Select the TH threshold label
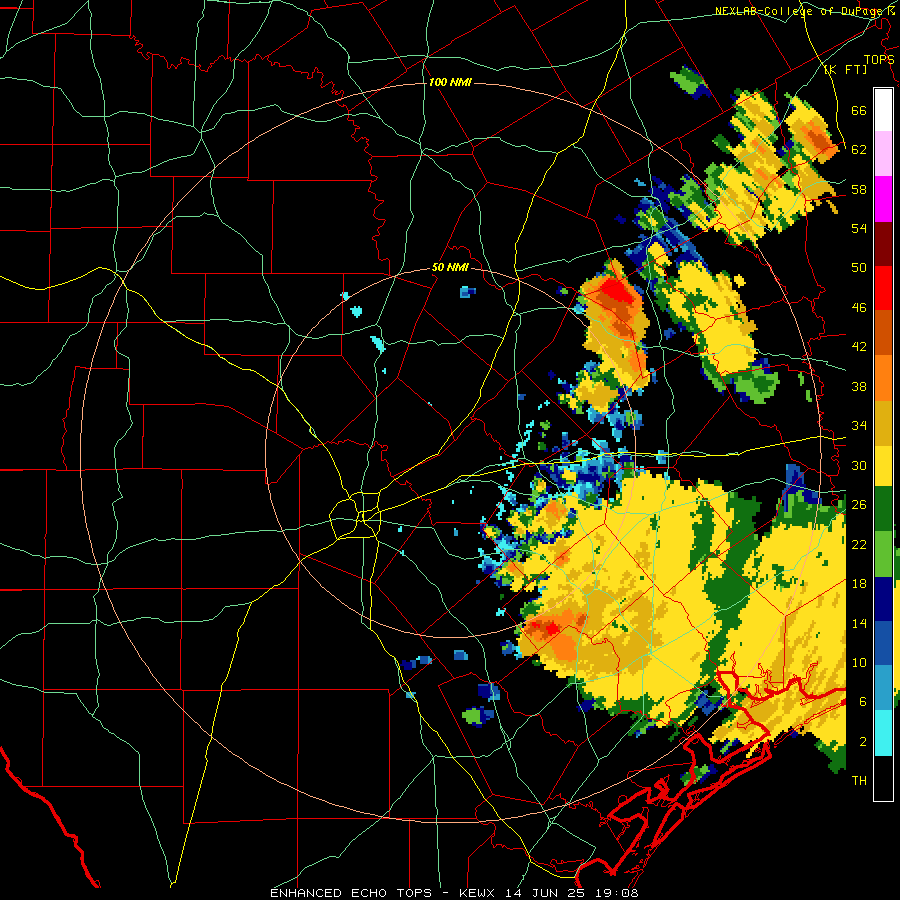900x900 pixels. [x=859, y=781]
